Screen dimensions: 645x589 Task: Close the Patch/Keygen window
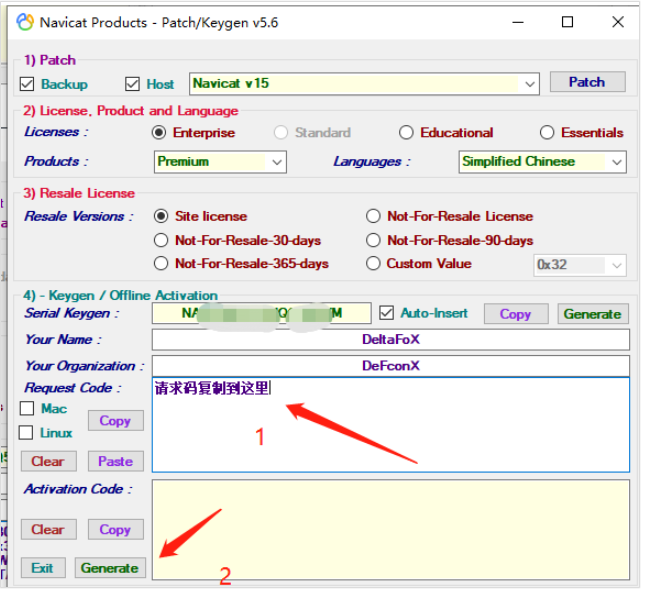(617, 22)
